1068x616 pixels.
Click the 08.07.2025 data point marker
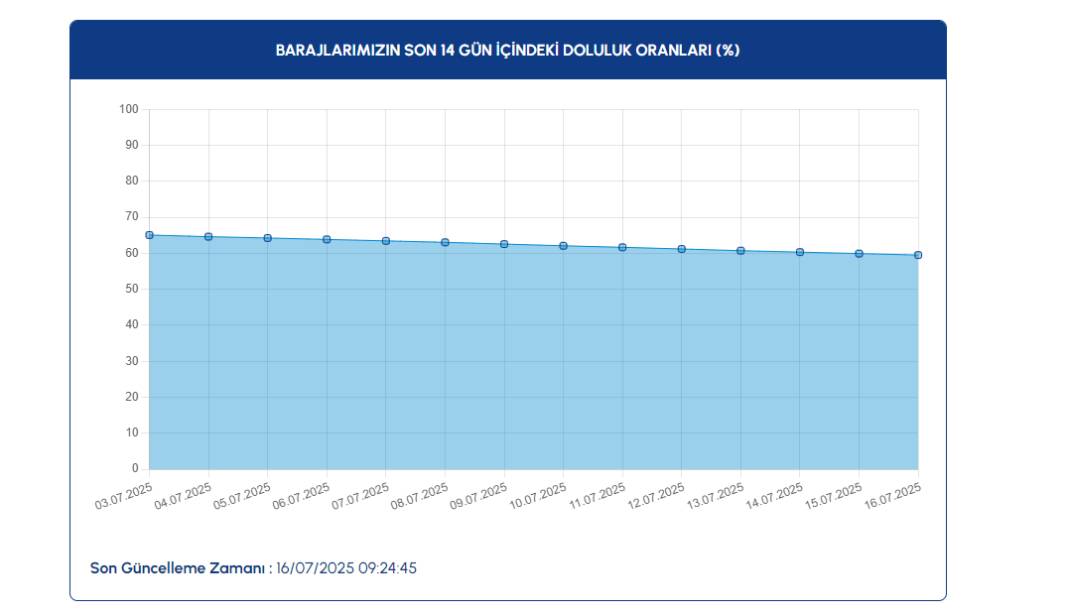445,243
